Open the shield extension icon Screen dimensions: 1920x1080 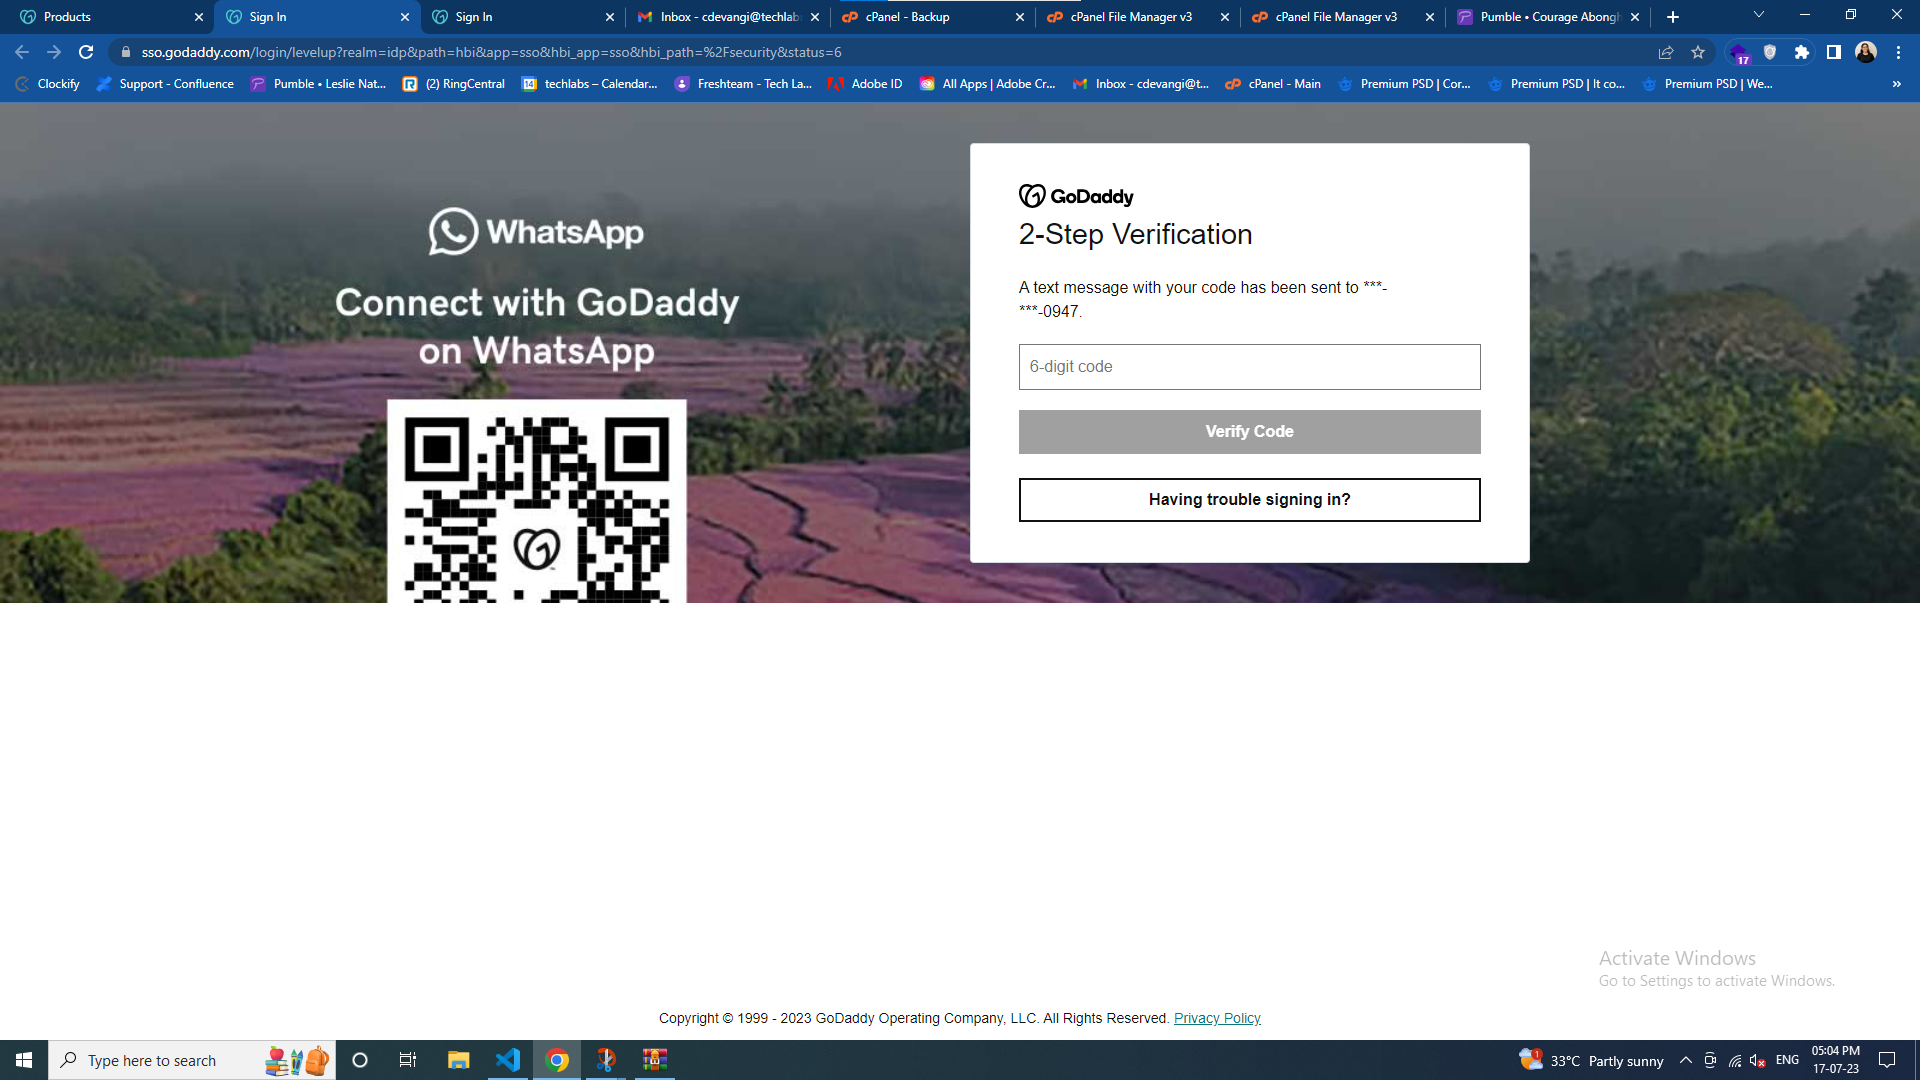1770,52
